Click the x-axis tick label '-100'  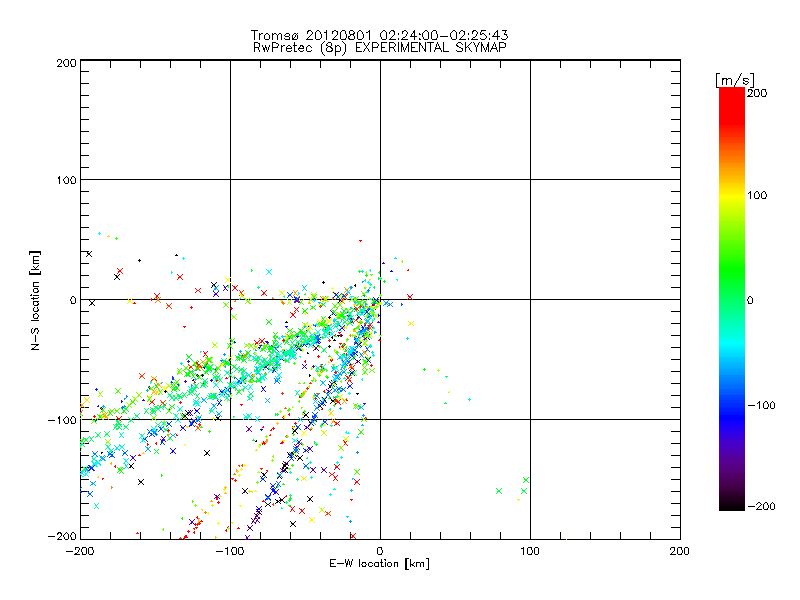pos(230,551)
